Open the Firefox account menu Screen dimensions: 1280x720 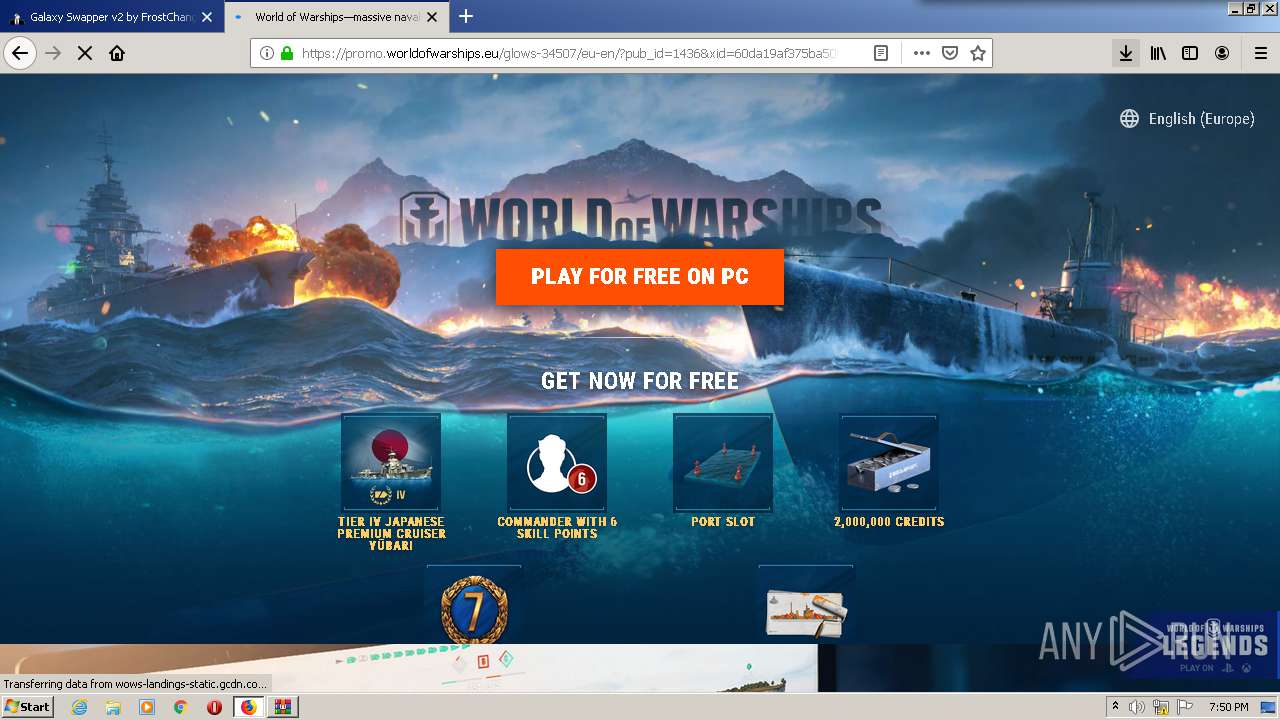point(1222,53)
